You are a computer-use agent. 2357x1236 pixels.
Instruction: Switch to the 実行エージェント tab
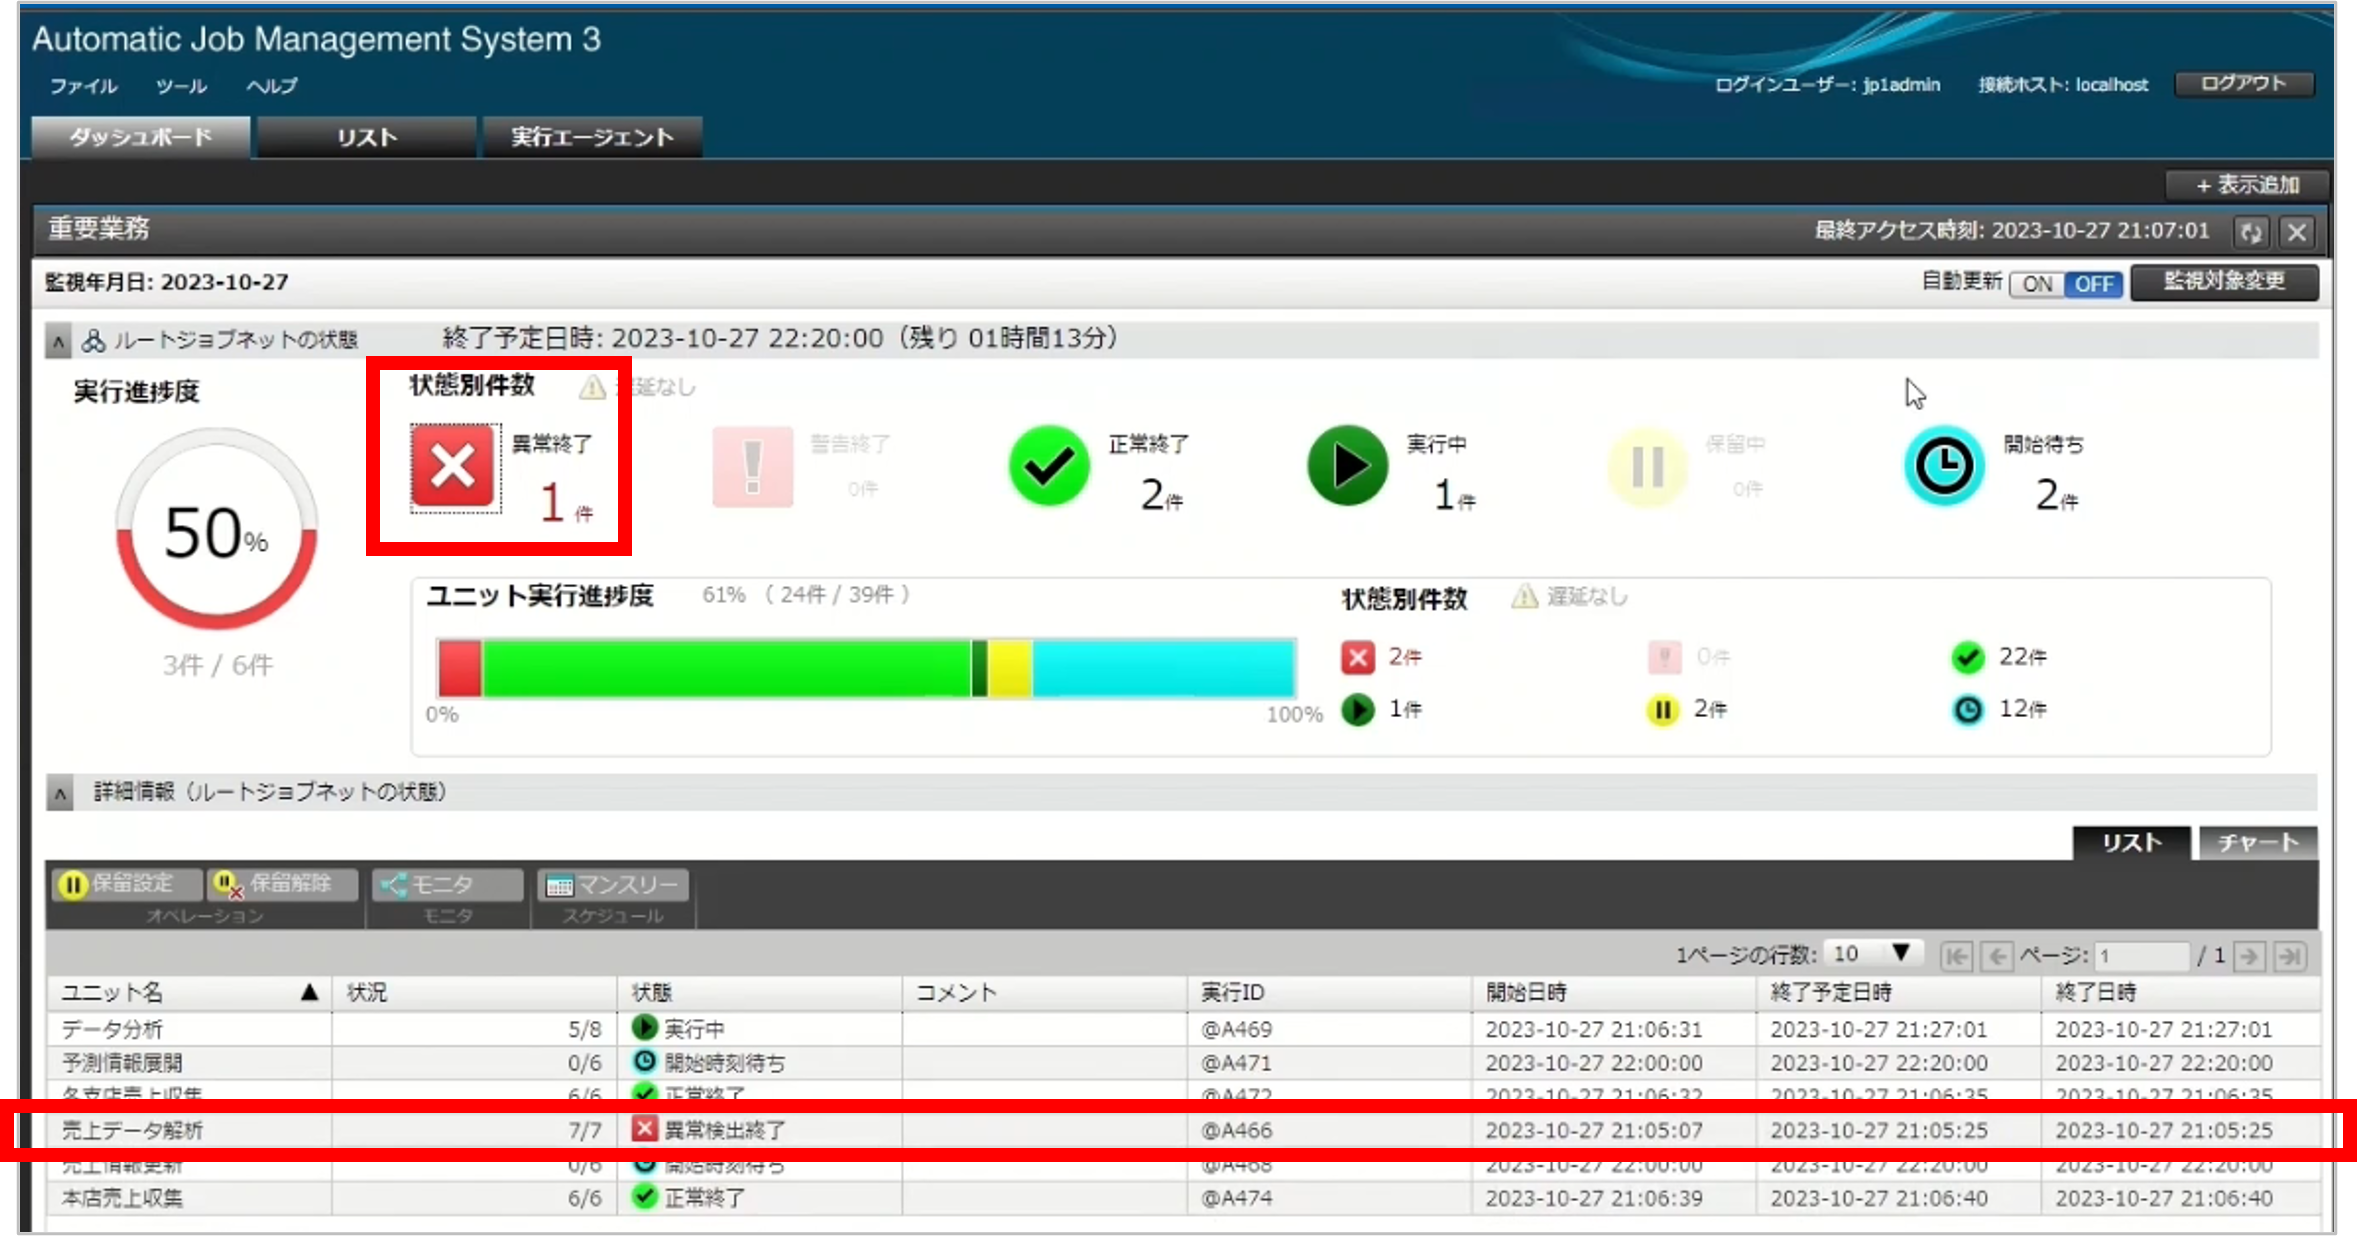pyautogui.click(x=592, y=137)
